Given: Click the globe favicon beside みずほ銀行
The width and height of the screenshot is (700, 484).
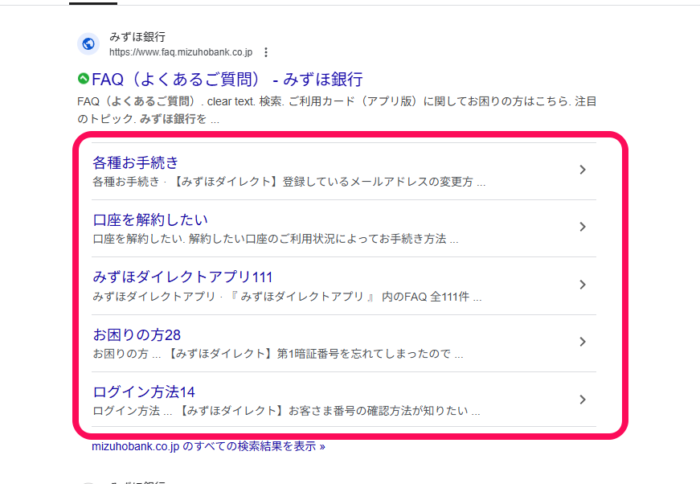Looking at the screenshot, I should point(88,44).
